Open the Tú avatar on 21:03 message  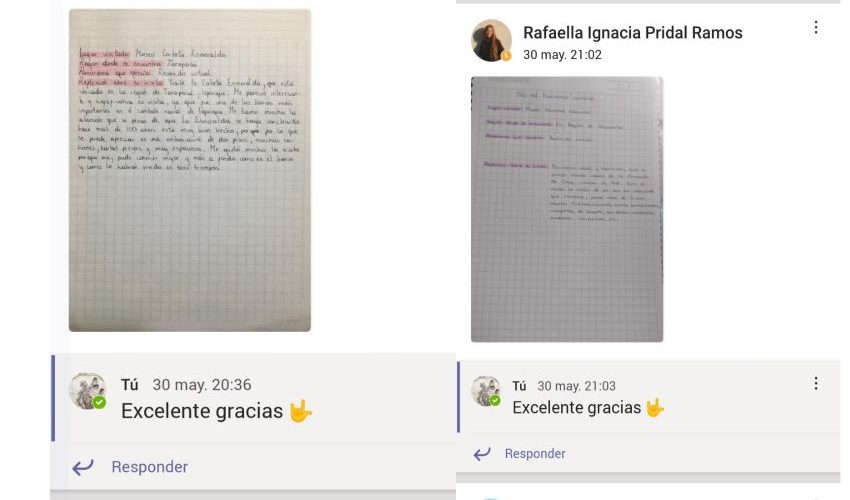click(486, 391)
